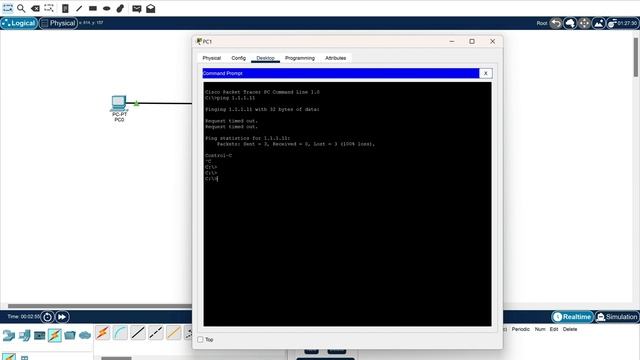Select the Draw Line tool
The width and height of the screenshot is (640, 360).
pos(79,8)
